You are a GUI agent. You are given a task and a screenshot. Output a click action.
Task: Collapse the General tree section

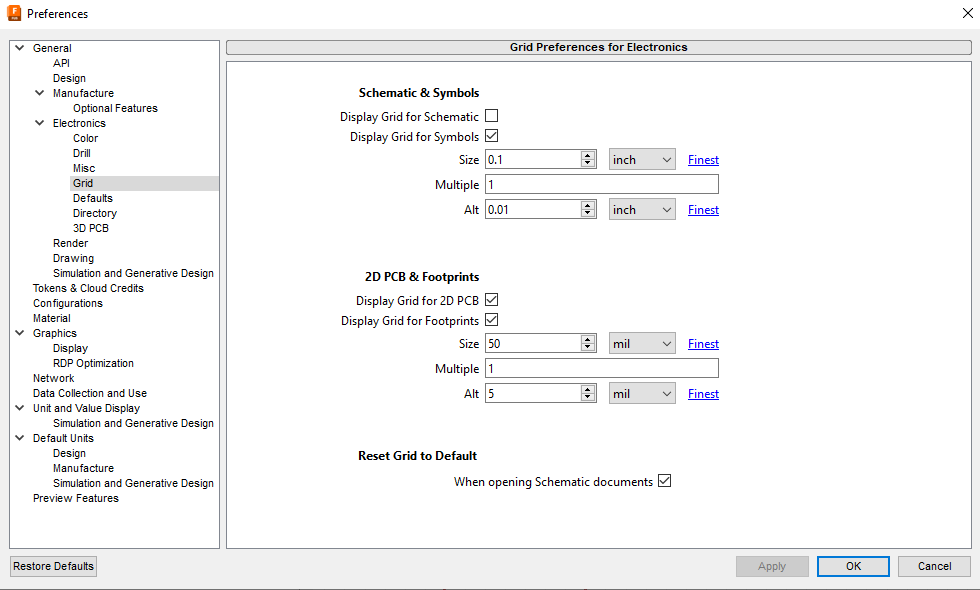coord(19,47)
